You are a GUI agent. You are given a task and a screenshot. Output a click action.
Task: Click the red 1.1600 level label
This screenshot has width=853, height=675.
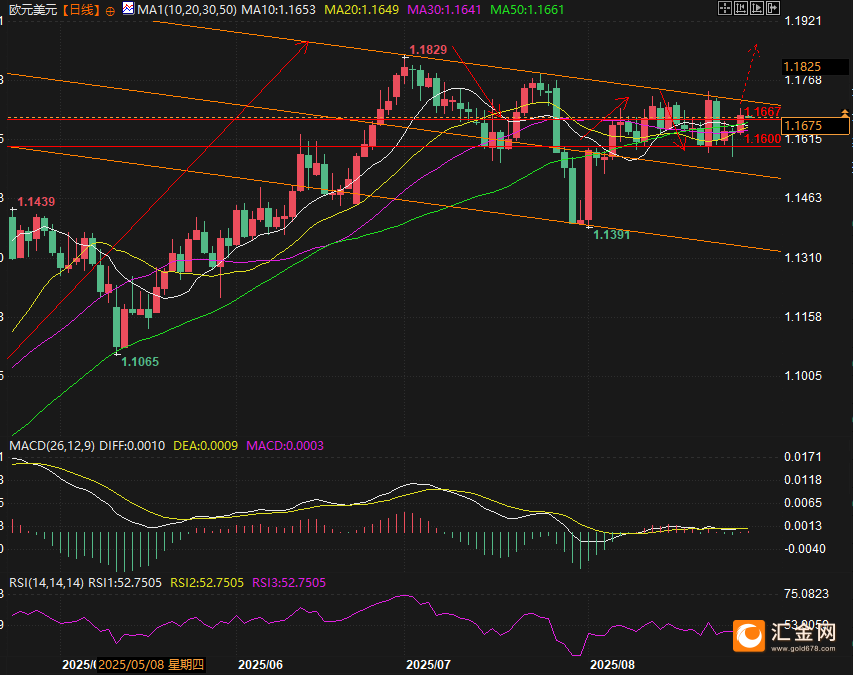point(763,139)
